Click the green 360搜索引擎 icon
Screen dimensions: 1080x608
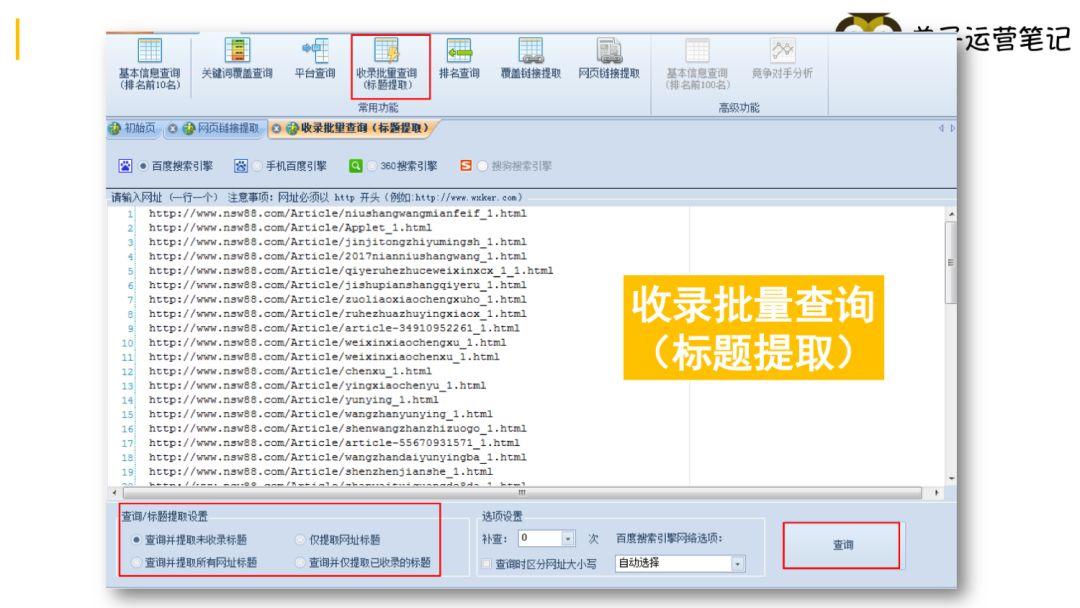coord(355,166)
